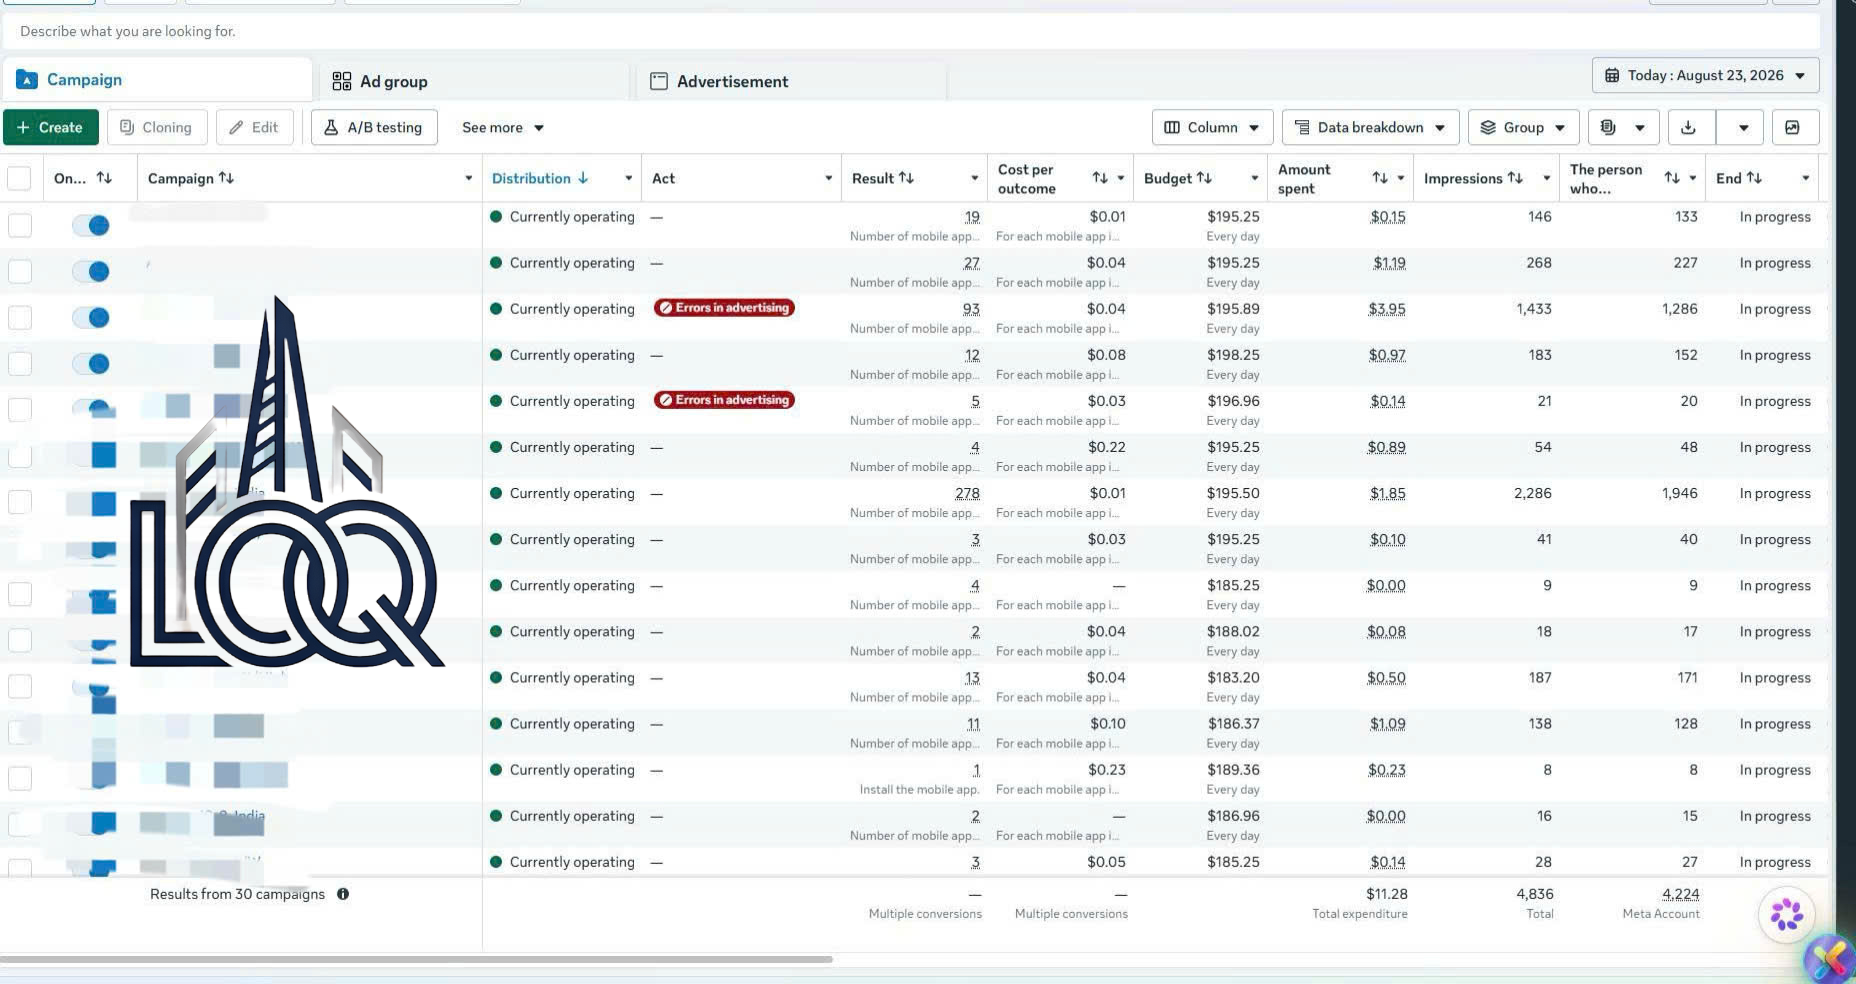Sort campaigns by Campaign name arrows
This screenshot has width=1856, height=984.
point(226,178)
